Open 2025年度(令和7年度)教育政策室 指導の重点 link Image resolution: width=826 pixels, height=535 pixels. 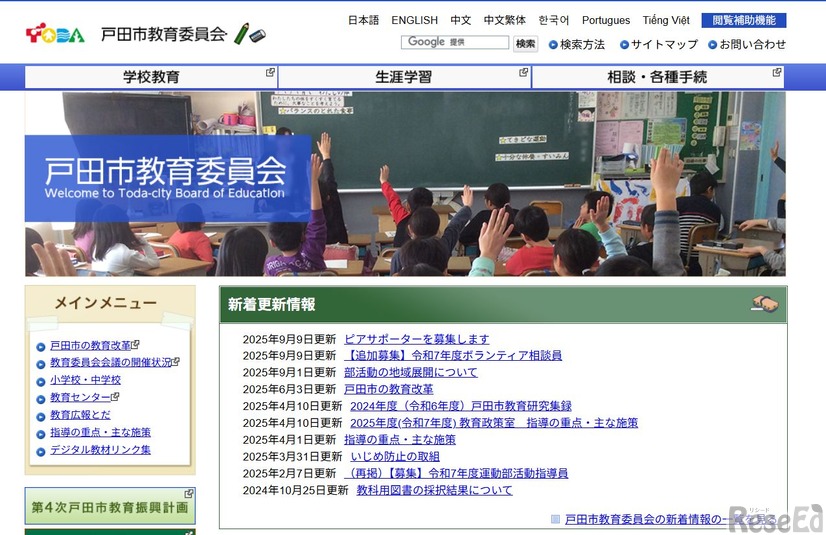[494, 423]
